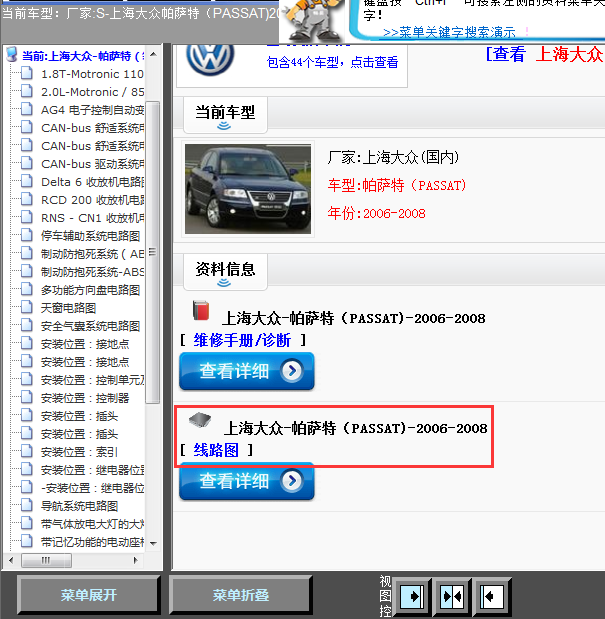This screenshot has width=605, height=619.
Task: Click the red book icon for 维修手册
Action: point(201,310)
